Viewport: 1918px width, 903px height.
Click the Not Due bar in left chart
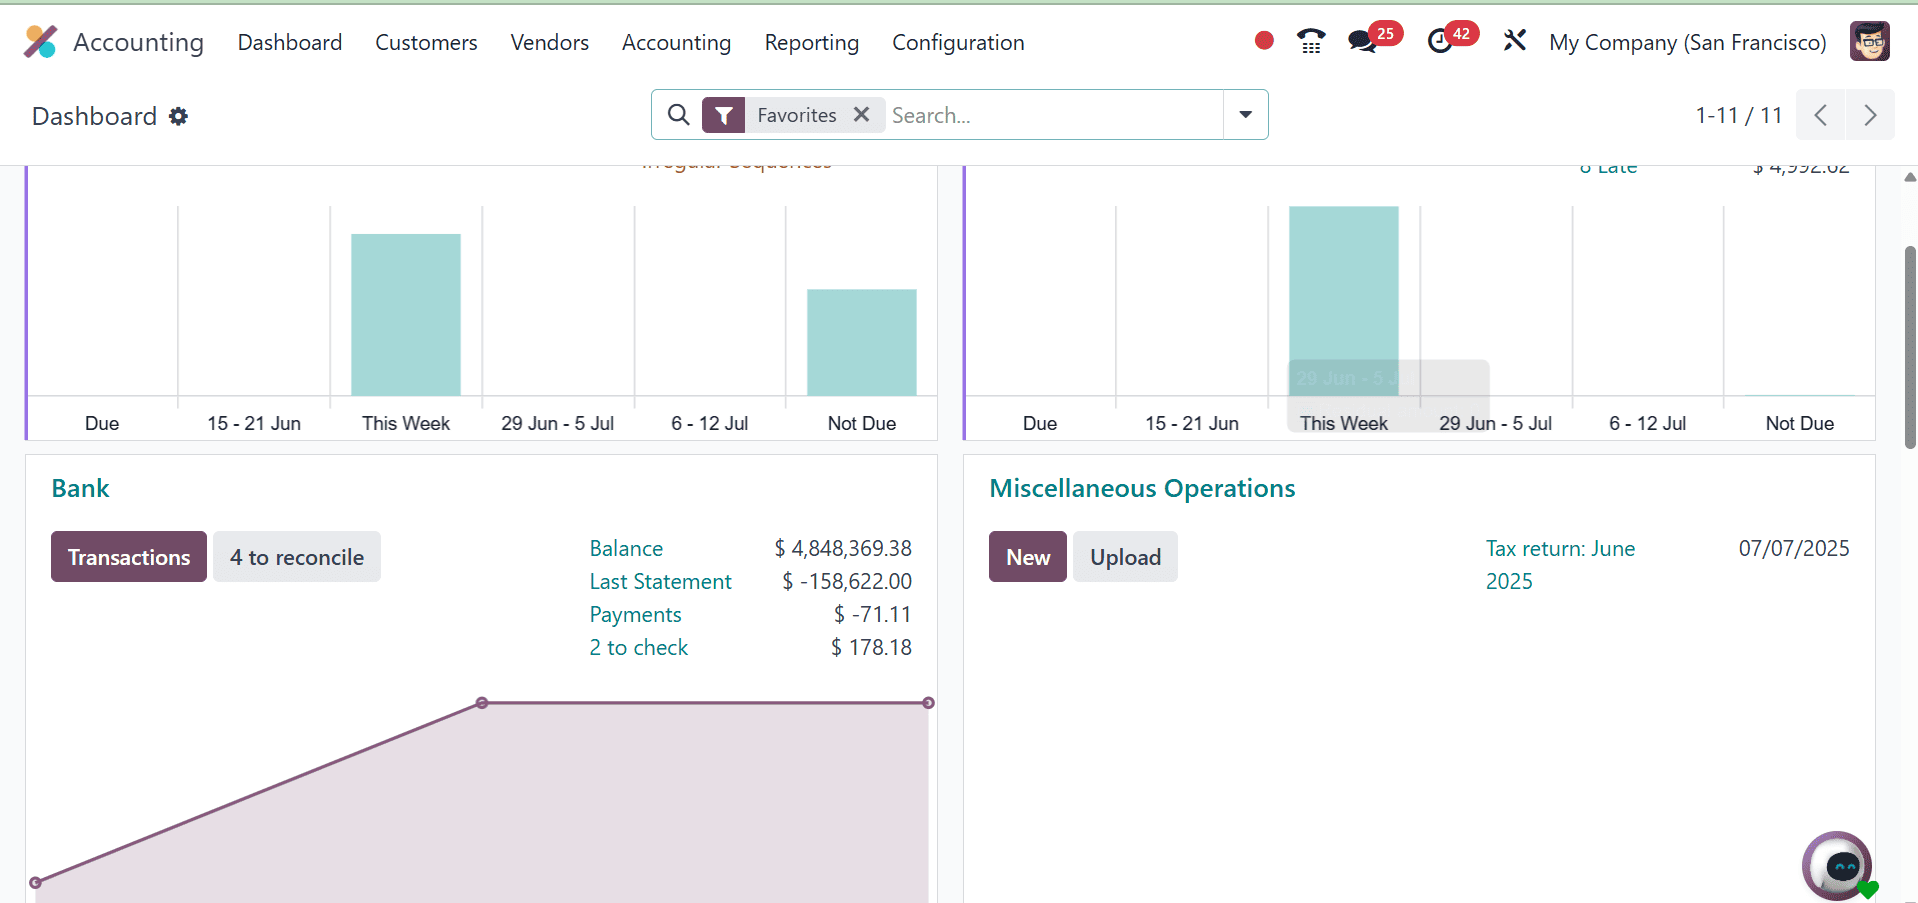(x=862, y=342)
